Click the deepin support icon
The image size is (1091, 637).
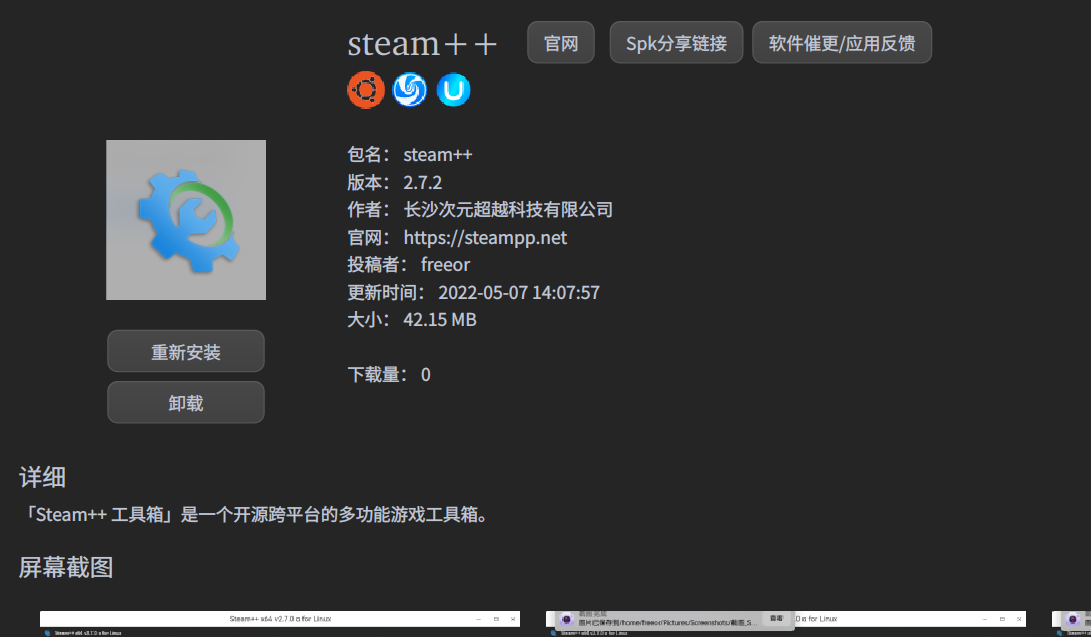tap(410, 90)
